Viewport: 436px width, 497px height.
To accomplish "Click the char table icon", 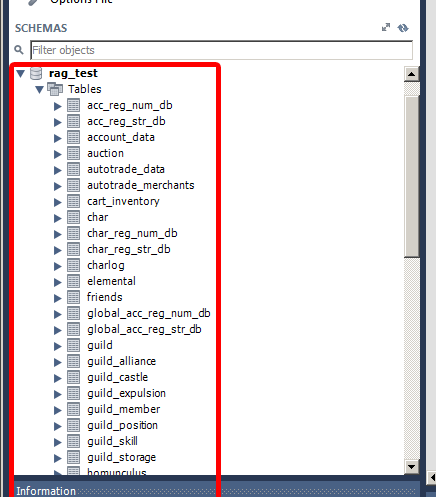I will pyautogui.click(x=73, y=217).
